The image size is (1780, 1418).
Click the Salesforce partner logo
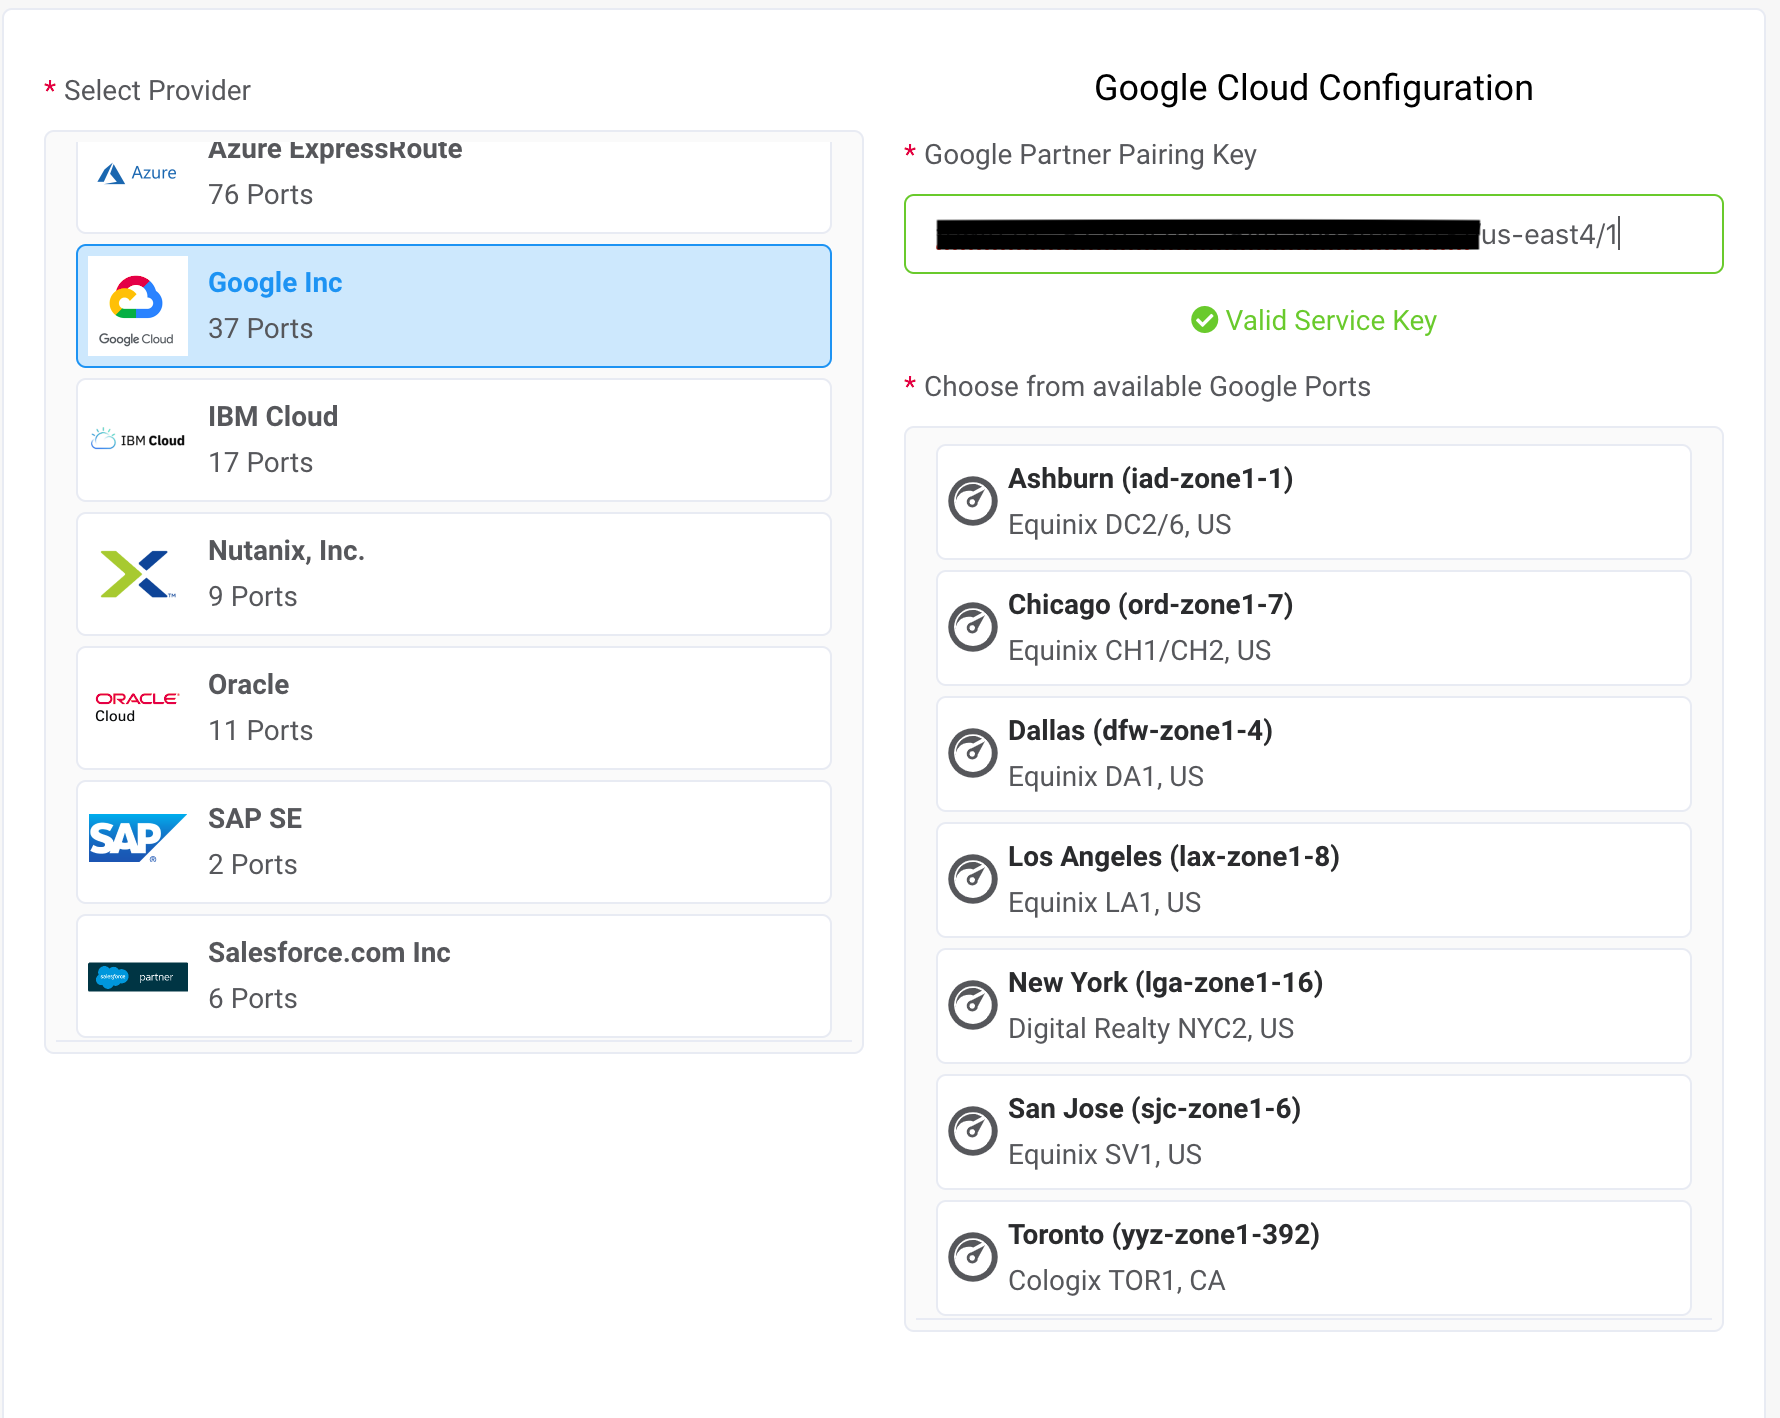137,976
